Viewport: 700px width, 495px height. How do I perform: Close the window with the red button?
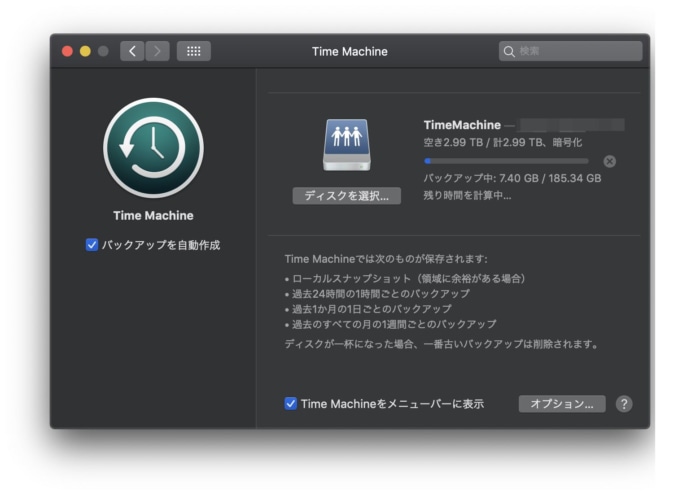67,51
